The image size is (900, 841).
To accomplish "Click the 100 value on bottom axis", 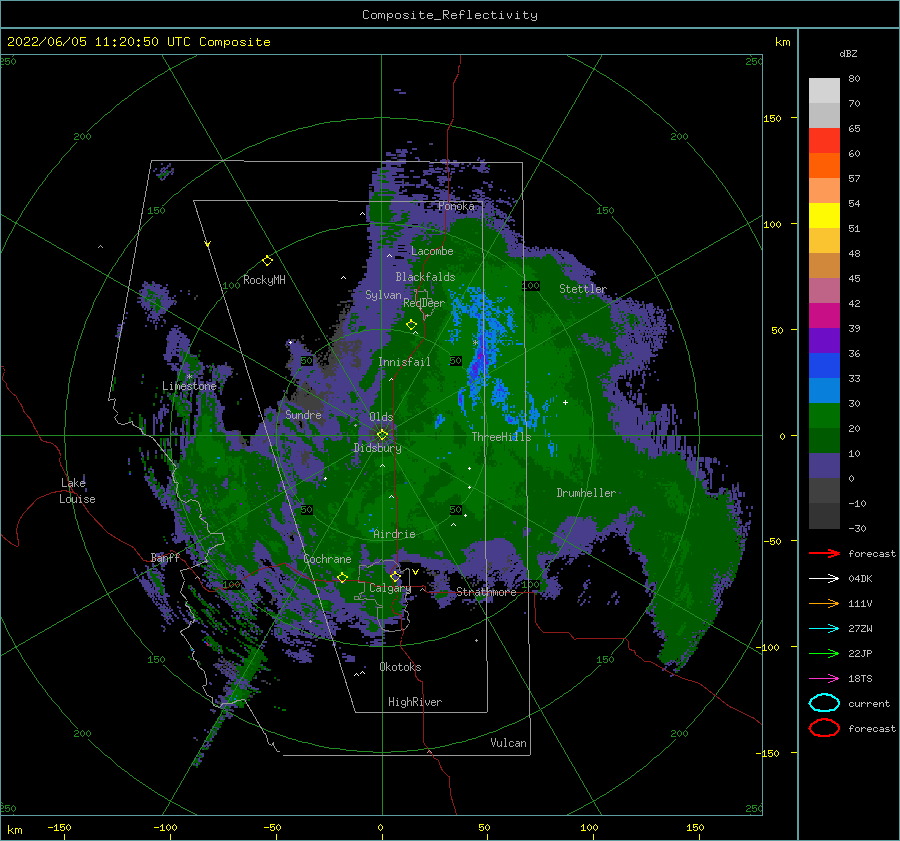I will pyautogui.click(x=589, y=827).
